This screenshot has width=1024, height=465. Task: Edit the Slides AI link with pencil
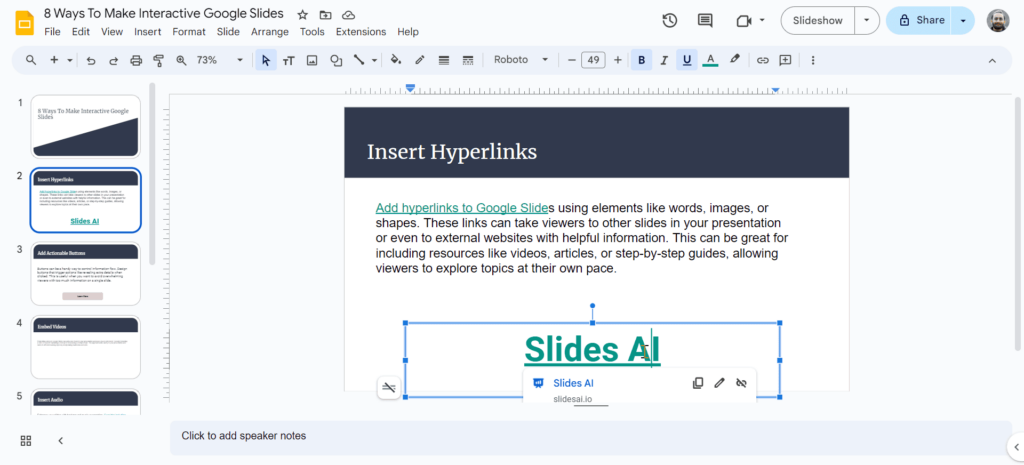[719, 383]
